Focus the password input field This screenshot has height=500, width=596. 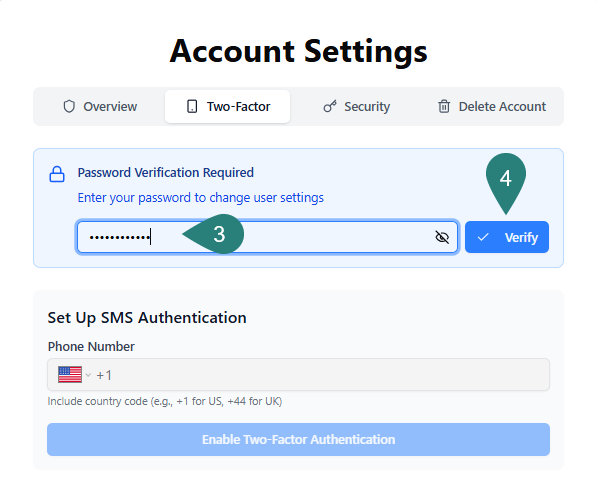pos(268,237)
